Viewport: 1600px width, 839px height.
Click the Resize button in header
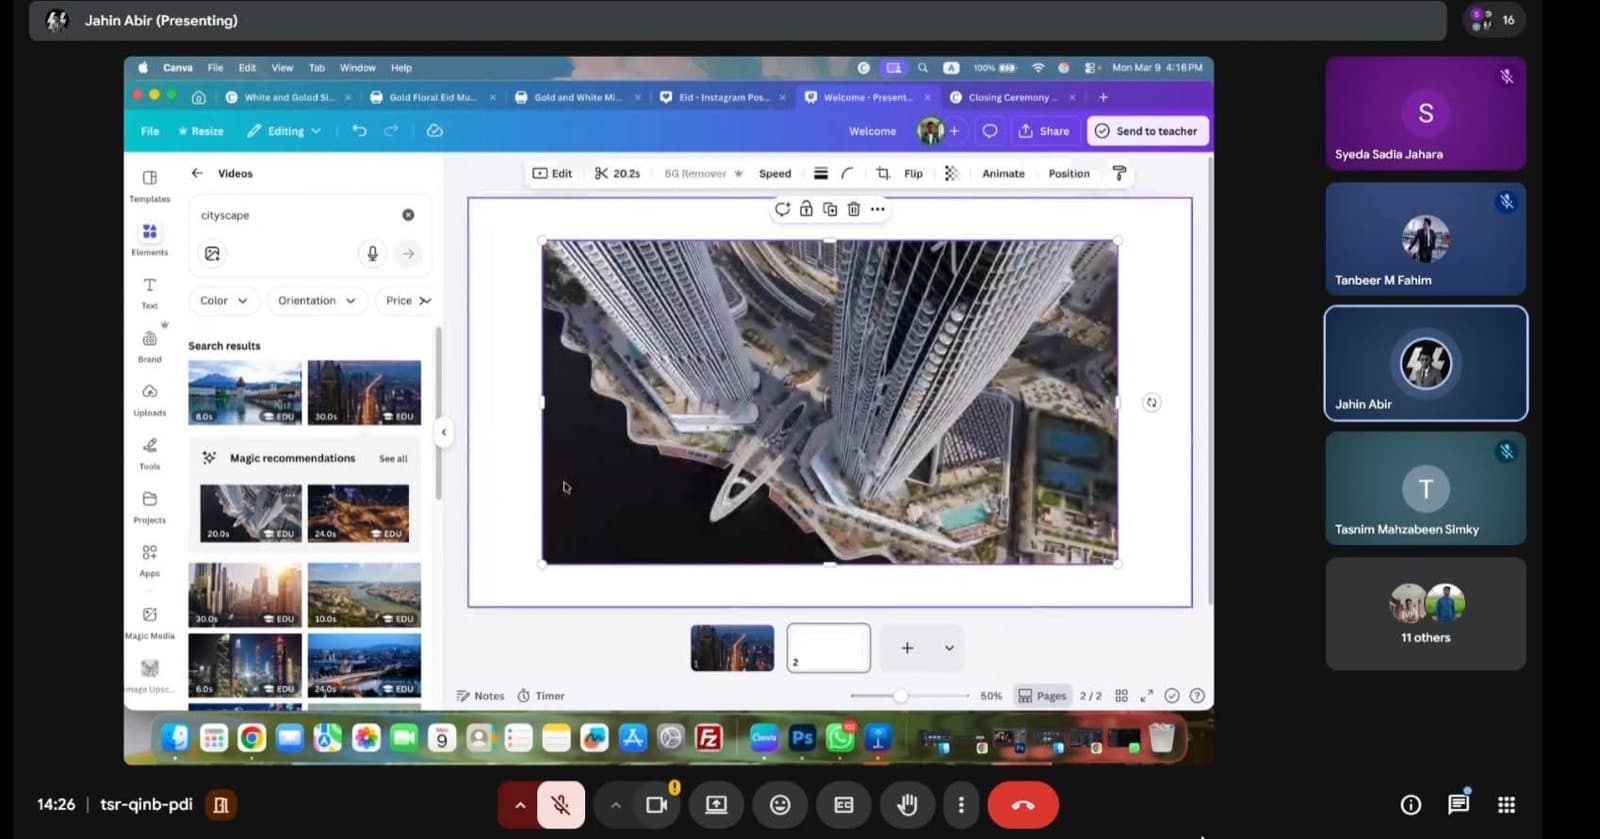(200, 131)
